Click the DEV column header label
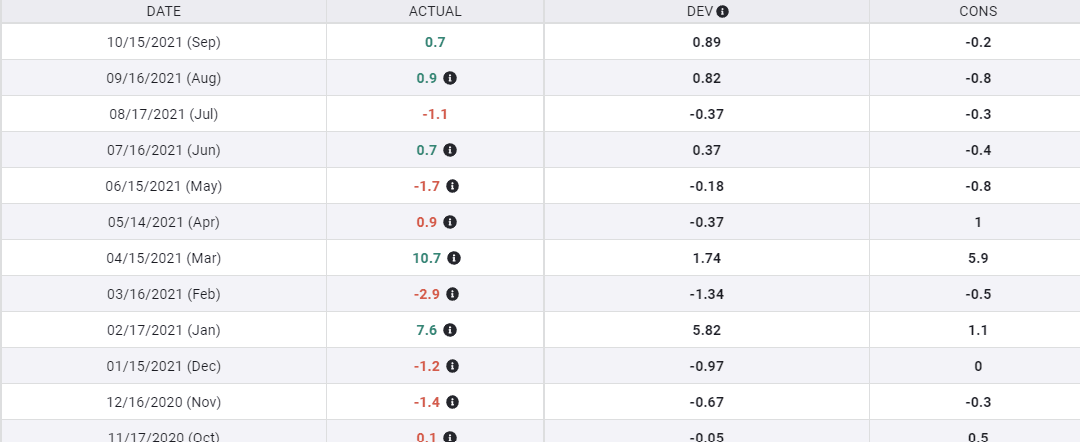 point(699,12)
